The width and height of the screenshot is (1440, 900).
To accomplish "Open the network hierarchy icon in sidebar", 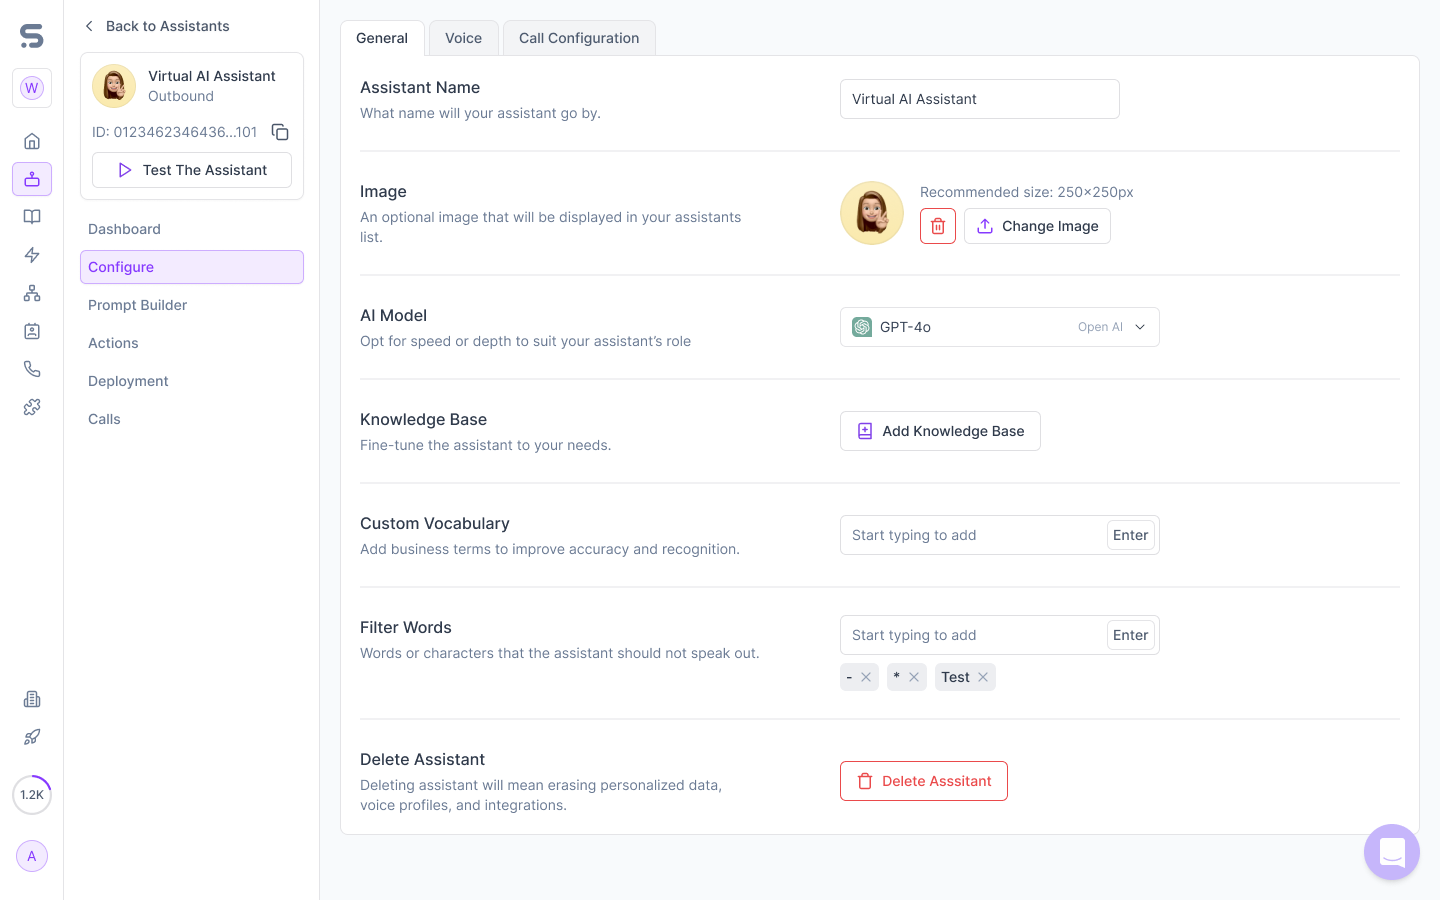I will click(x=32, y=293).
